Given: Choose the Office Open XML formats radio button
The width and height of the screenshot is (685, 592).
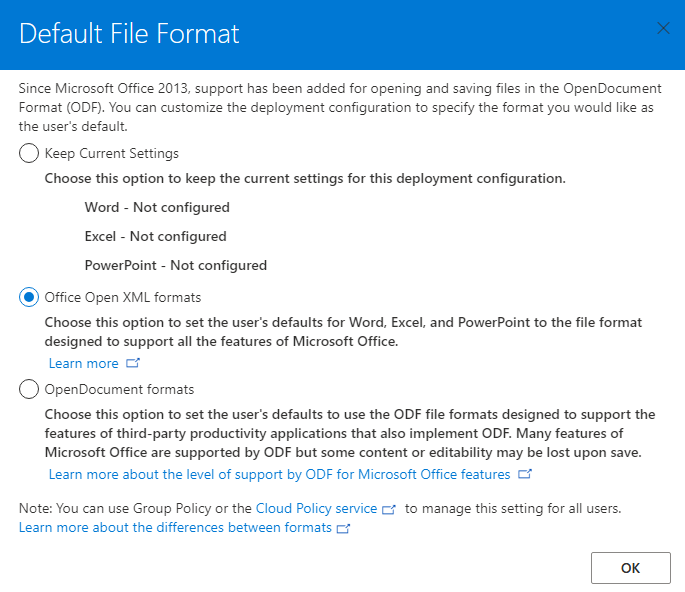Looking at the screenshot, I should pyautogui.click(x=29, y=298).
